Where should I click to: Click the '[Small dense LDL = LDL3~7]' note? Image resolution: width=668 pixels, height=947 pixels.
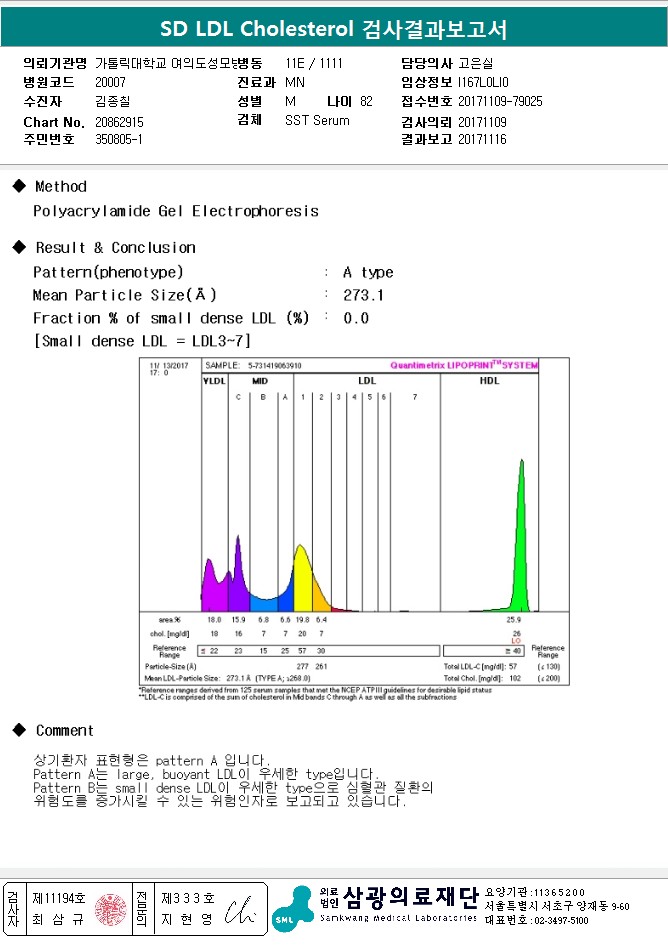click(x=142, y=341)
